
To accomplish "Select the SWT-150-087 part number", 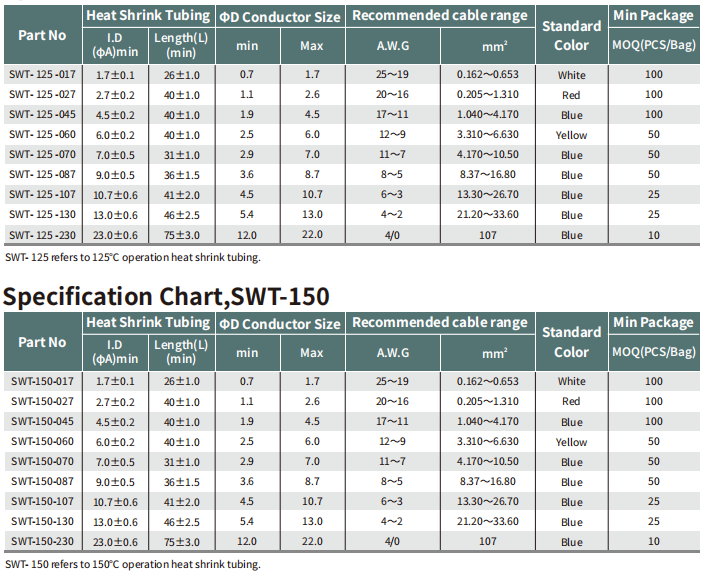I will tap(42, 482).
